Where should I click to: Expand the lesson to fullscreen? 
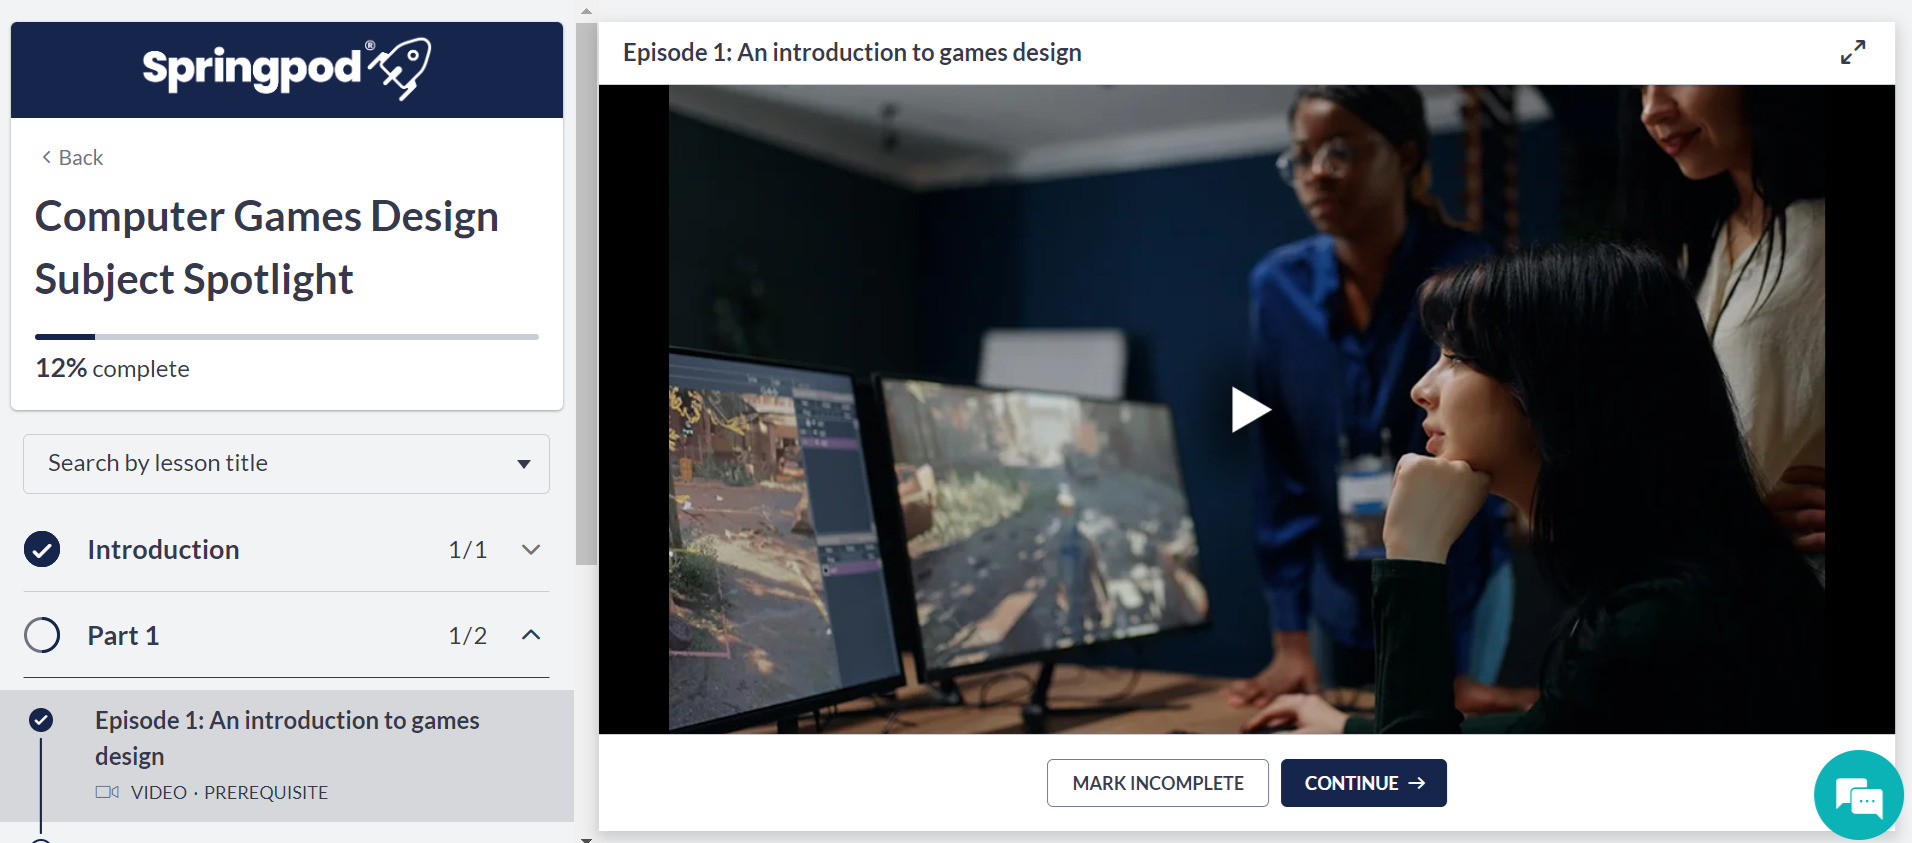(1852, 52)
